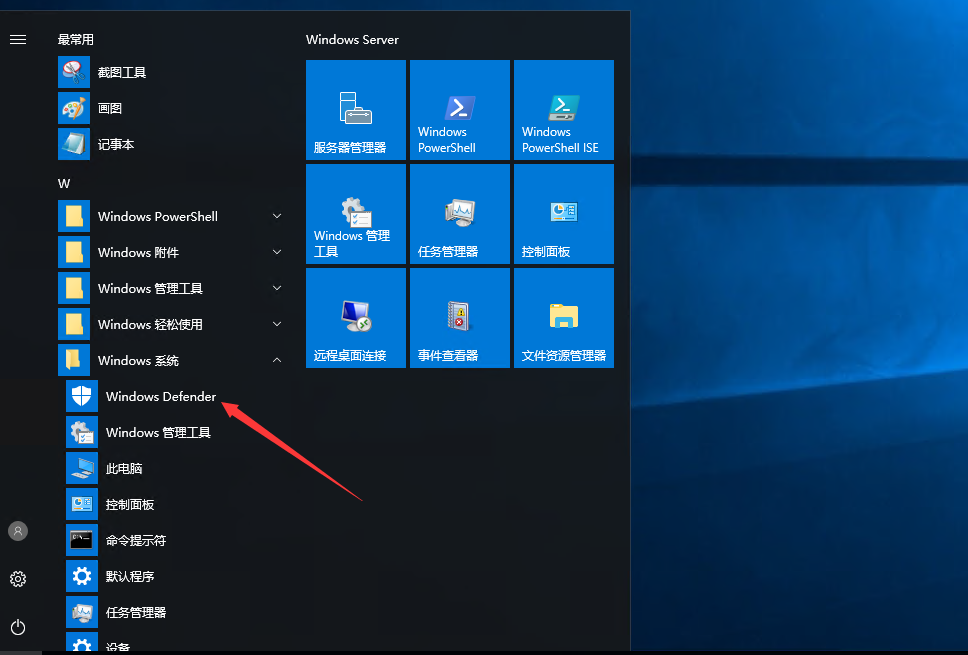Select the 截图工具 app name
Screen dimensions: 968x655
(122, 73)
